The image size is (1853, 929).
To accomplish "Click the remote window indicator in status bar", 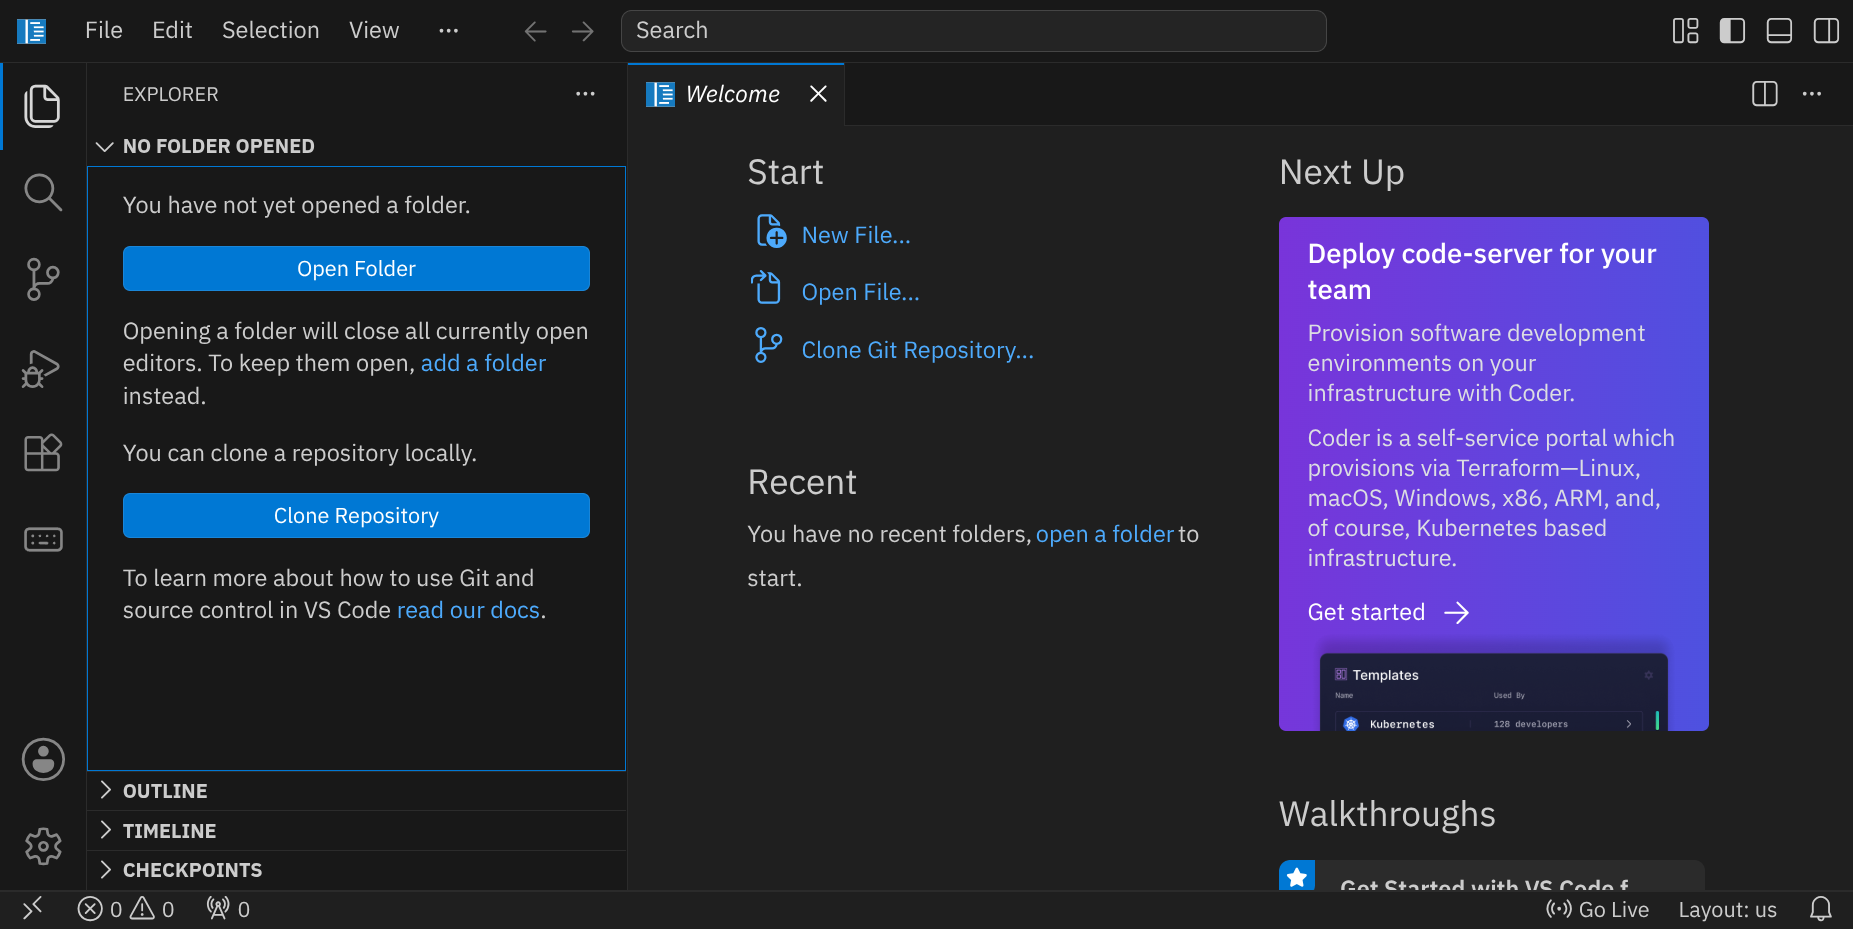I will tap(33, 909).
